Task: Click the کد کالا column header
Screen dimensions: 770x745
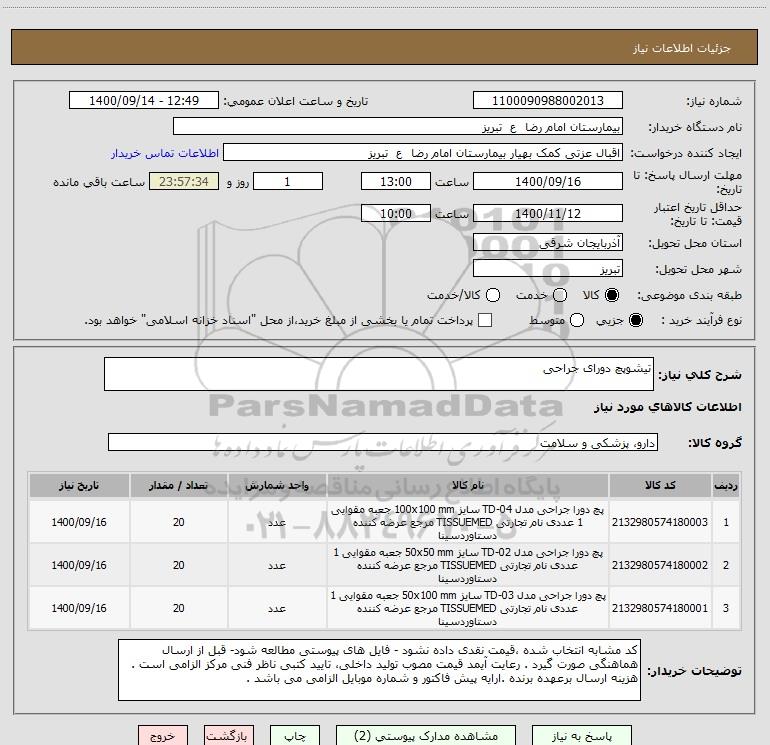Action: point(660,486)
